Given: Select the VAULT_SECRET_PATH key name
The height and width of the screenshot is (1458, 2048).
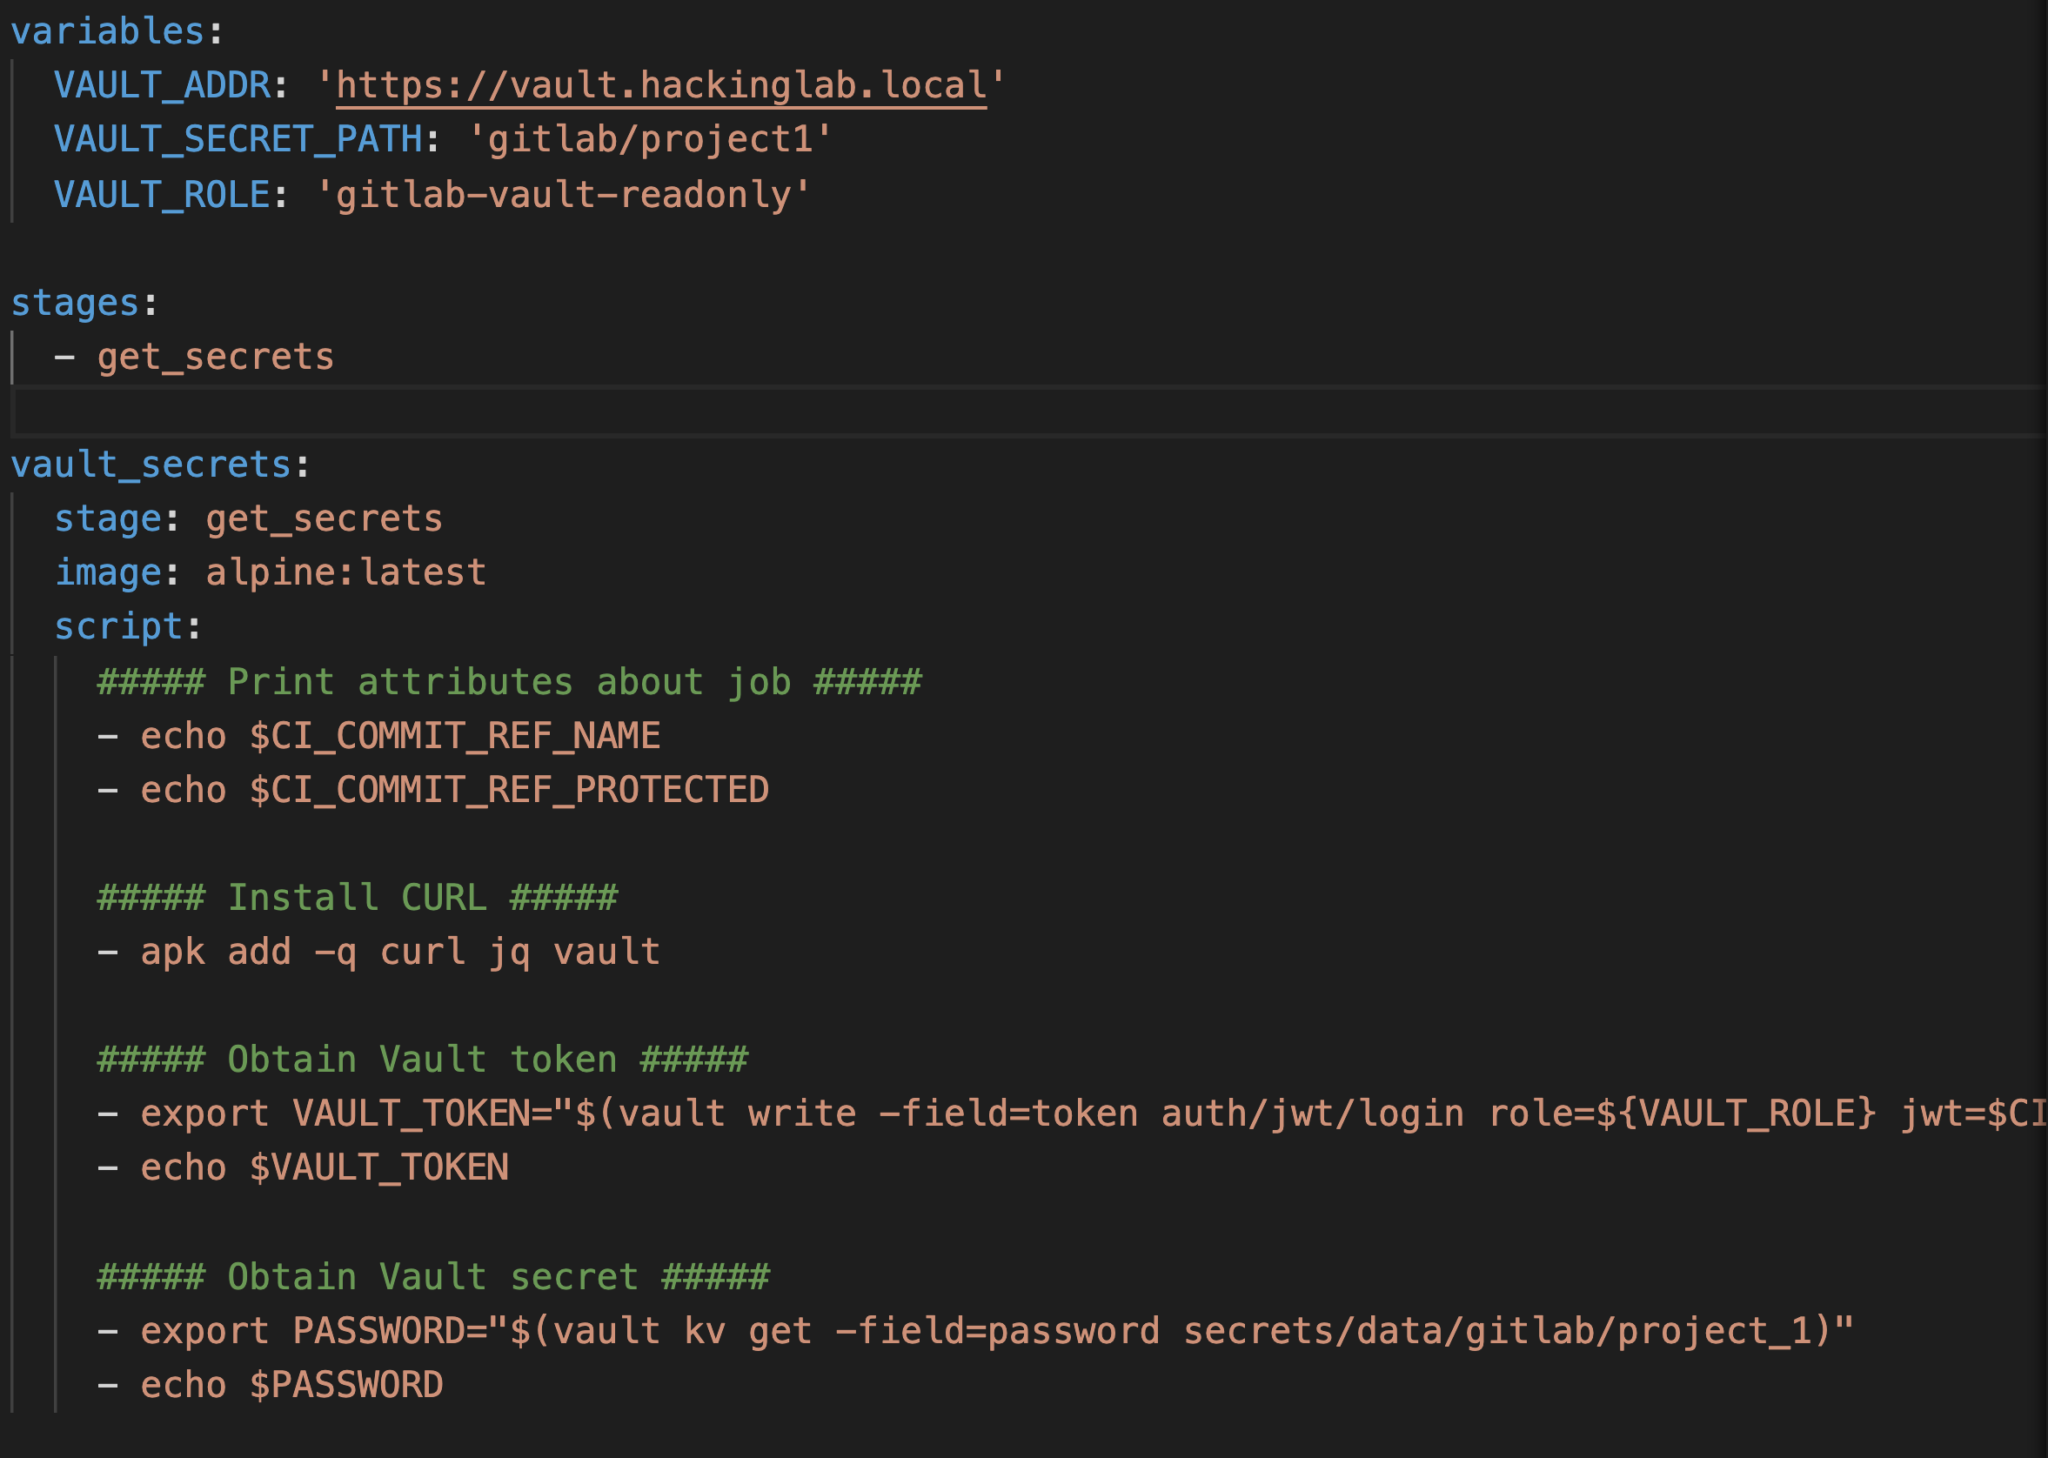Looking at the screenshot, I should (x=240, y=140).
